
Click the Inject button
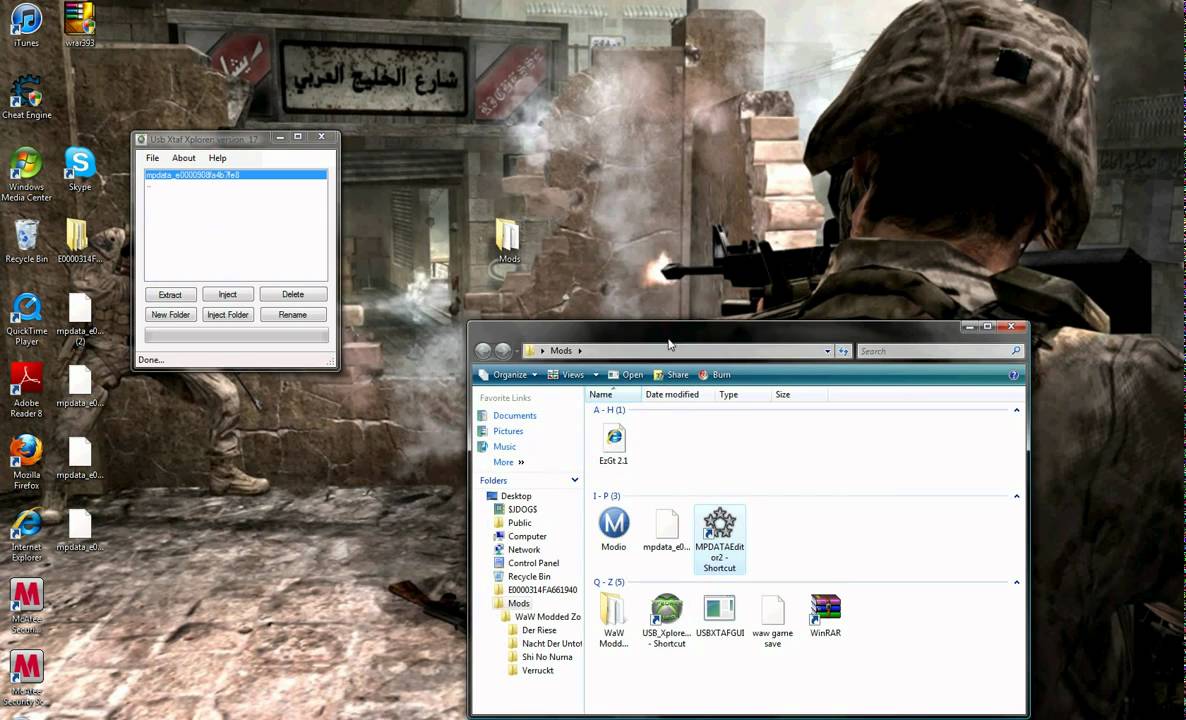228,294
